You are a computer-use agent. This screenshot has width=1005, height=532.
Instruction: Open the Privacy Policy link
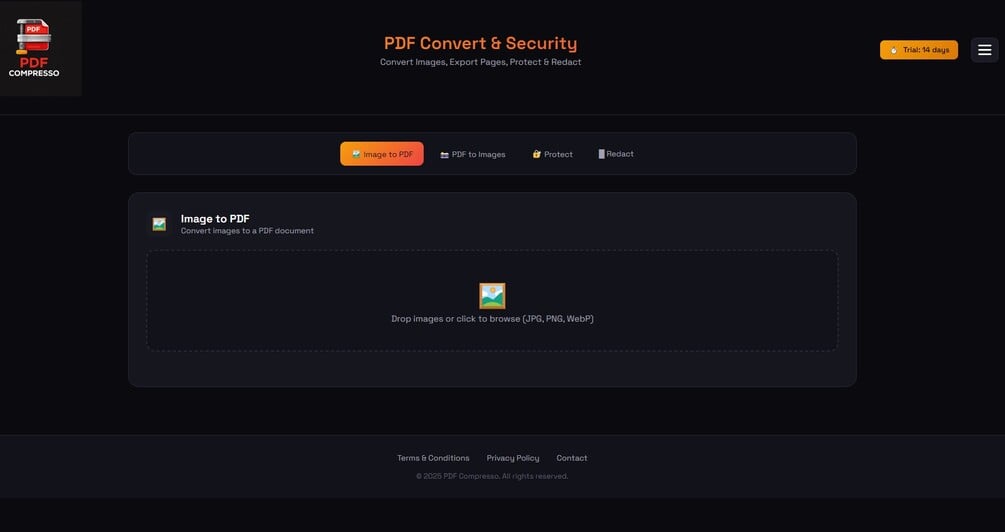513,458
